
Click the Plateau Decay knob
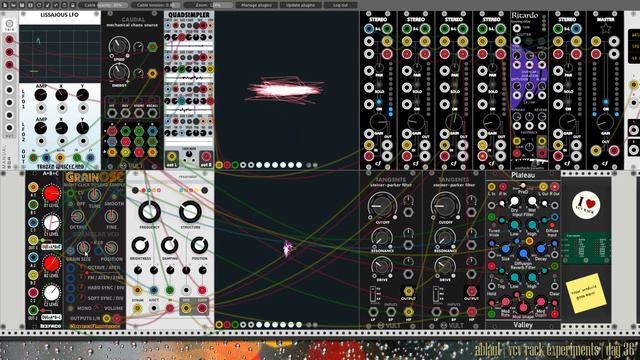click(x=541, y=249)
